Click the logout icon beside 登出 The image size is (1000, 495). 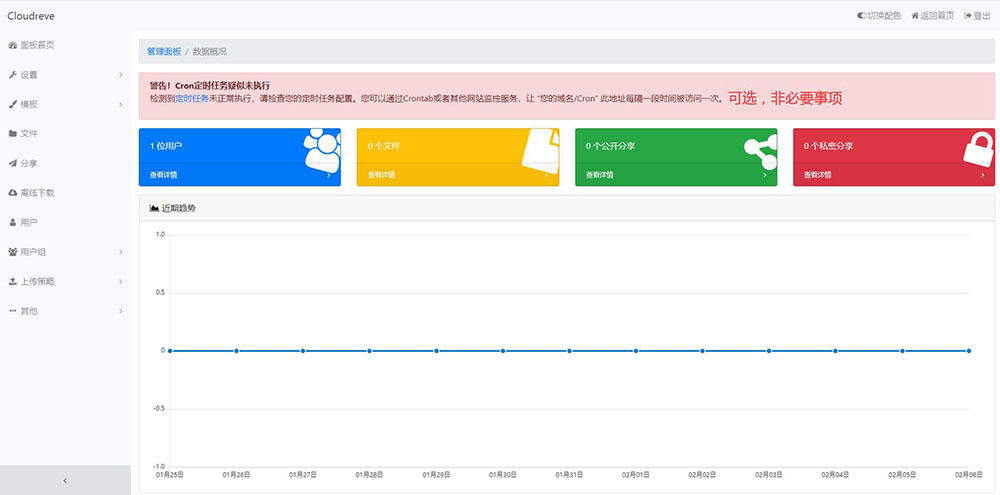pos(967,15)
